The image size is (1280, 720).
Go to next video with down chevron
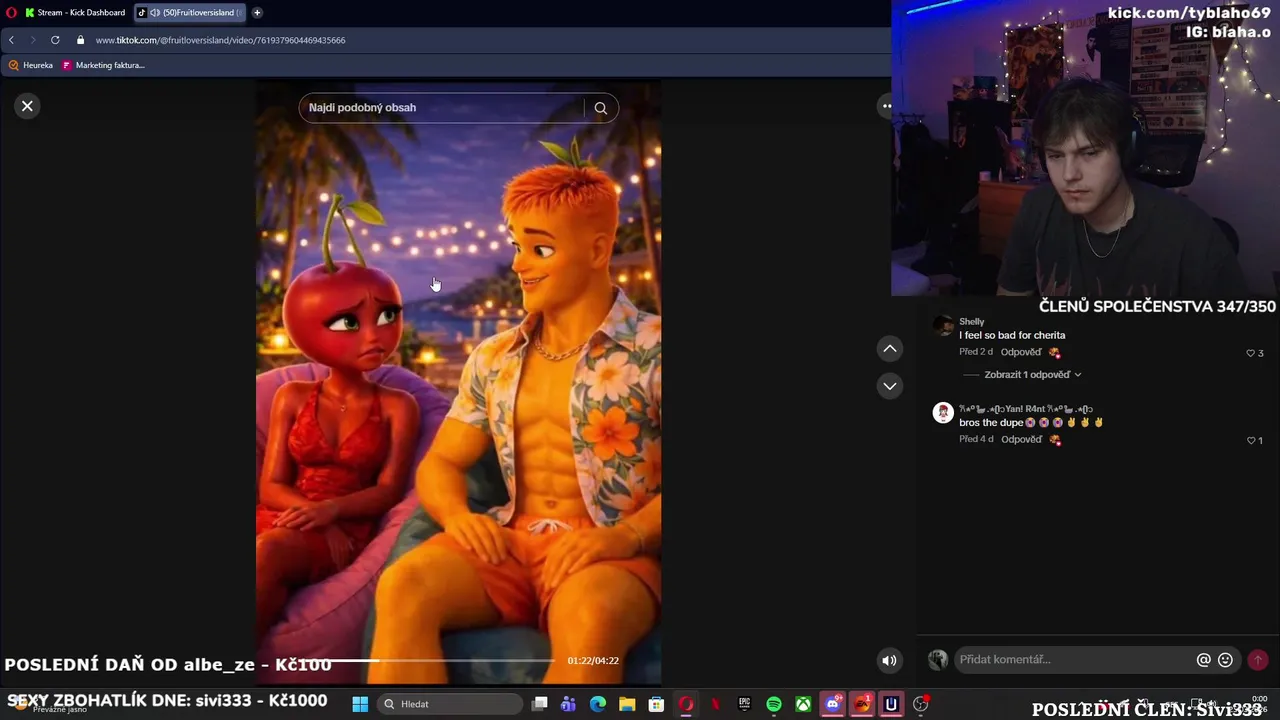[x=889, y=385]
